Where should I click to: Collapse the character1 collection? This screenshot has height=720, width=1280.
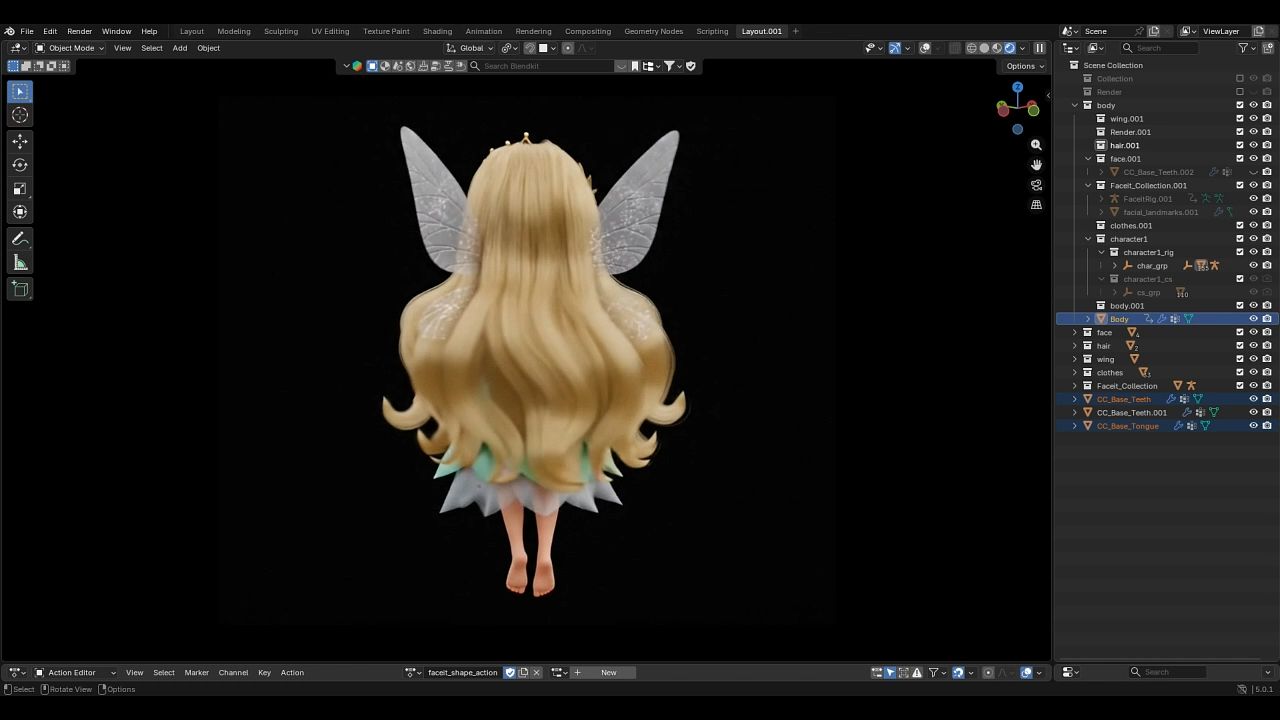(1088, 239)
